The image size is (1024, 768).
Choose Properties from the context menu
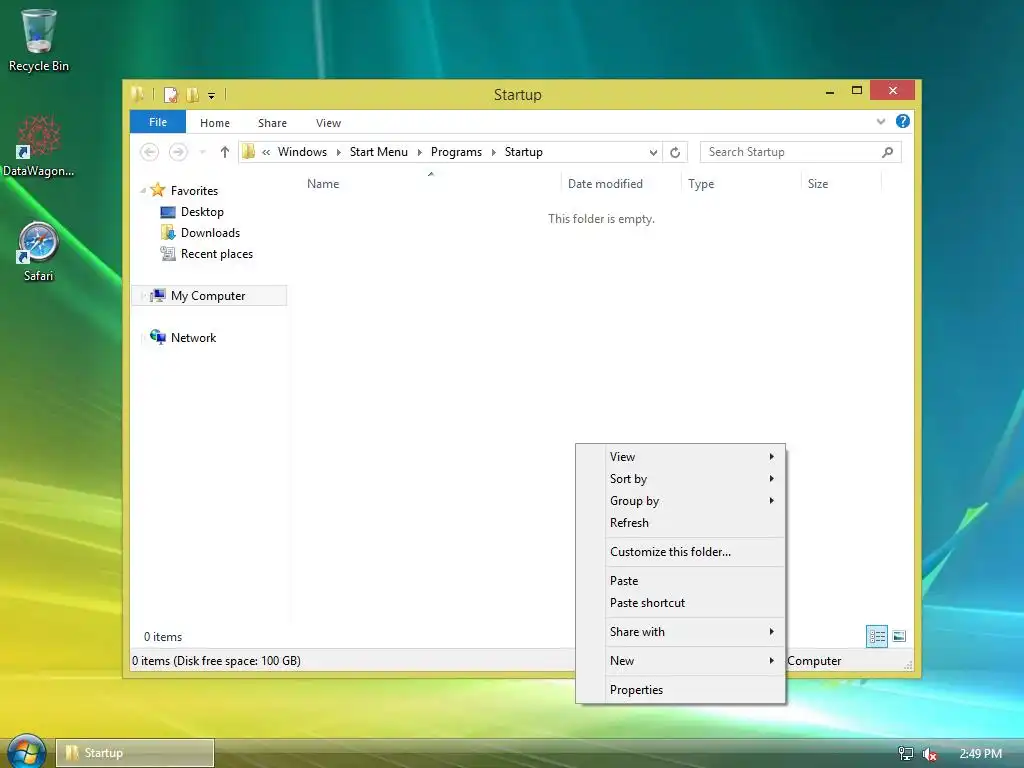coord(680,690)
